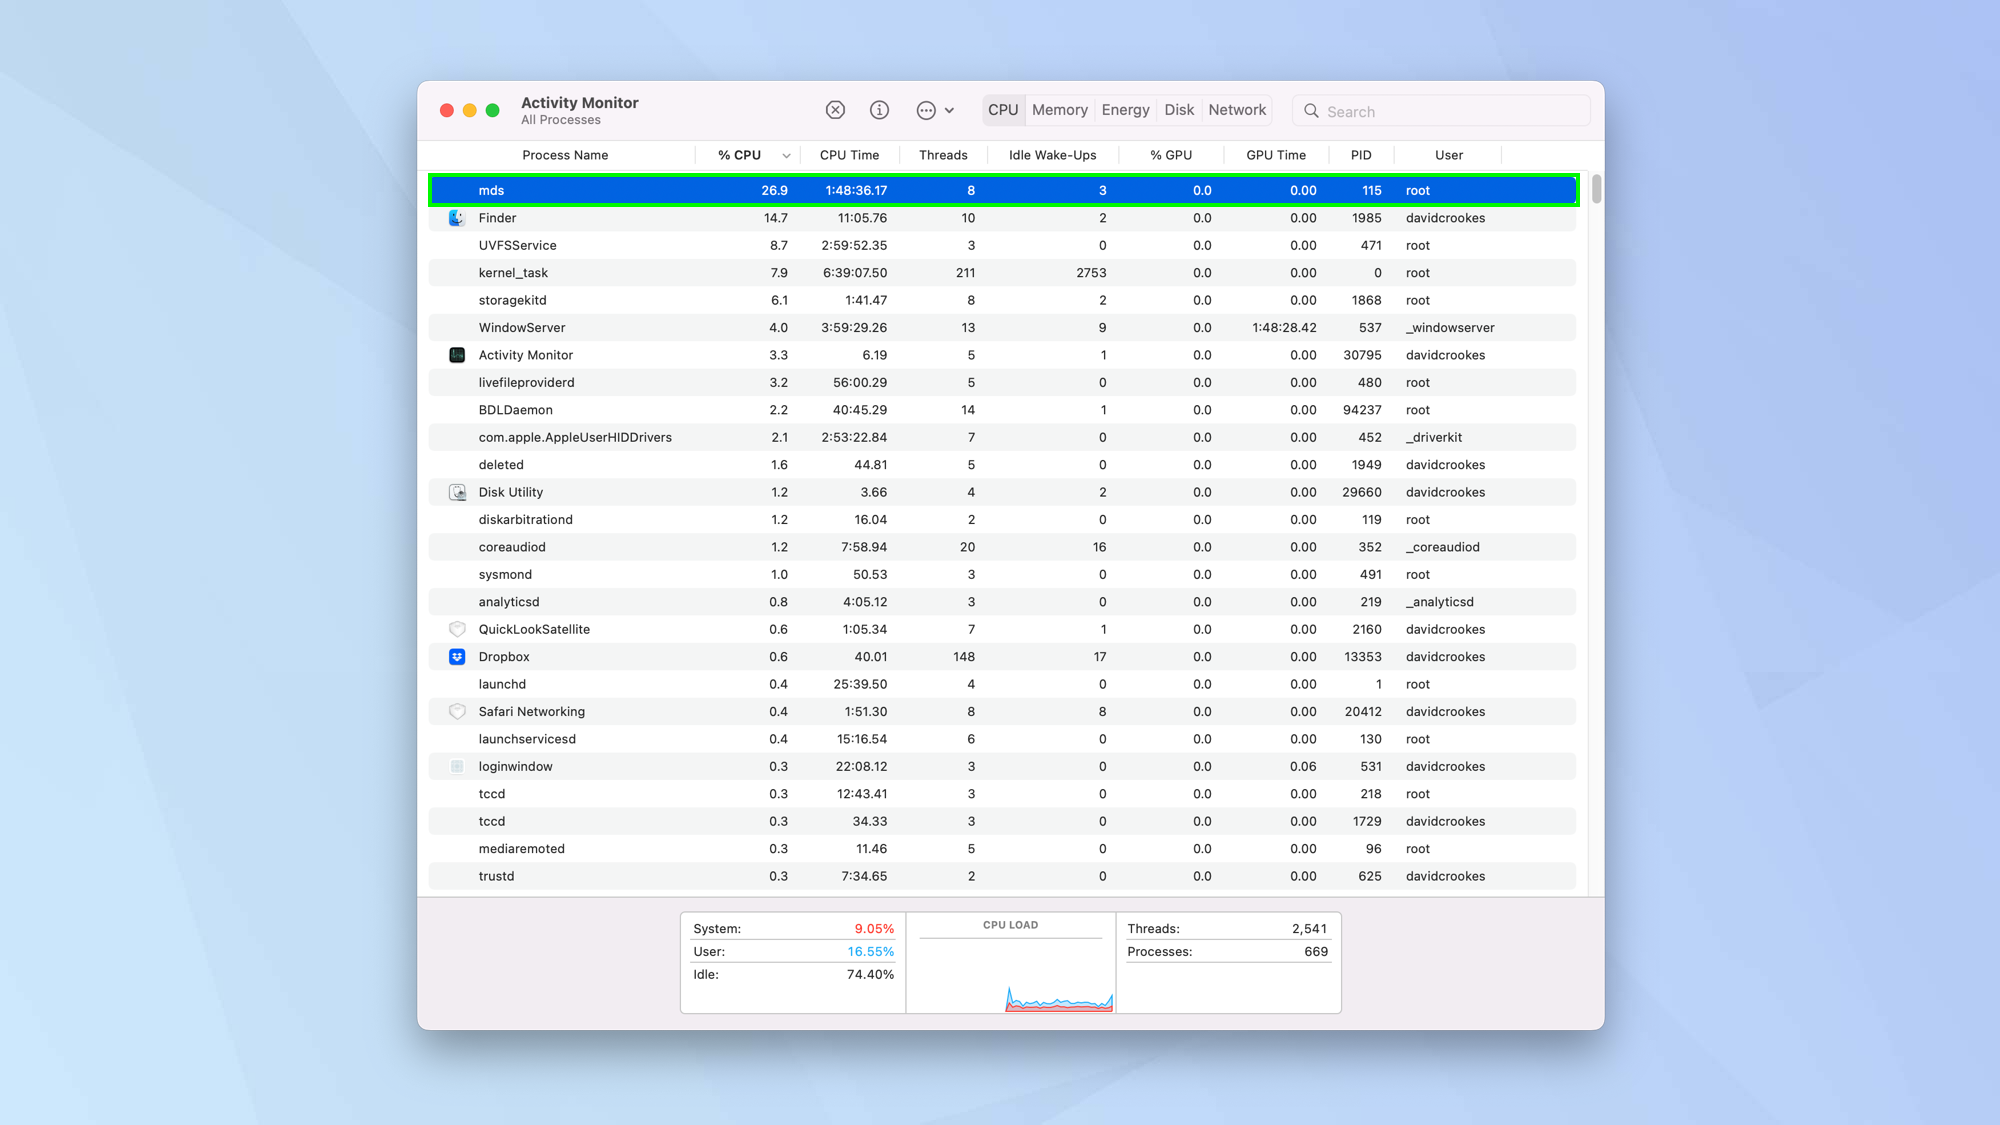Click the Processes 669 count
The image size is (2000, 1125).
coord(1316,952)
